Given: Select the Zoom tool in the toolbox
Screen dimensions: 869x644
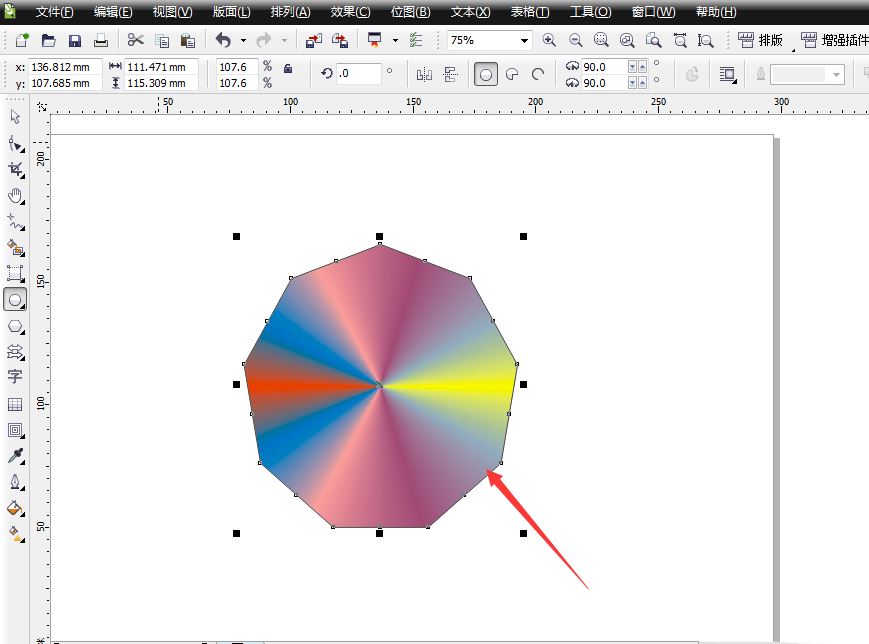Looking at the screenshot, I should click(x=14, y=195).
